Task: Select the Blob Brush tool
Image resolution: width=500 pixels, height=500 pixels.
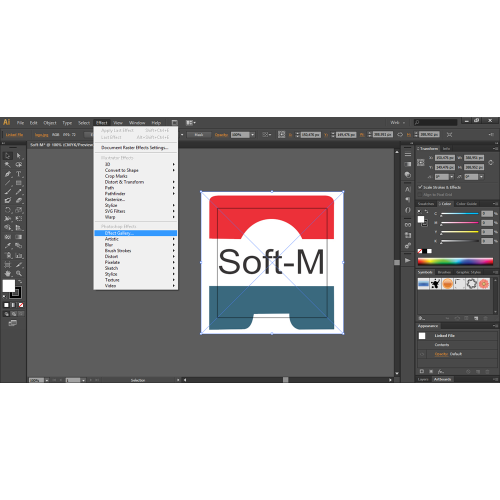Action: (8, 201)
